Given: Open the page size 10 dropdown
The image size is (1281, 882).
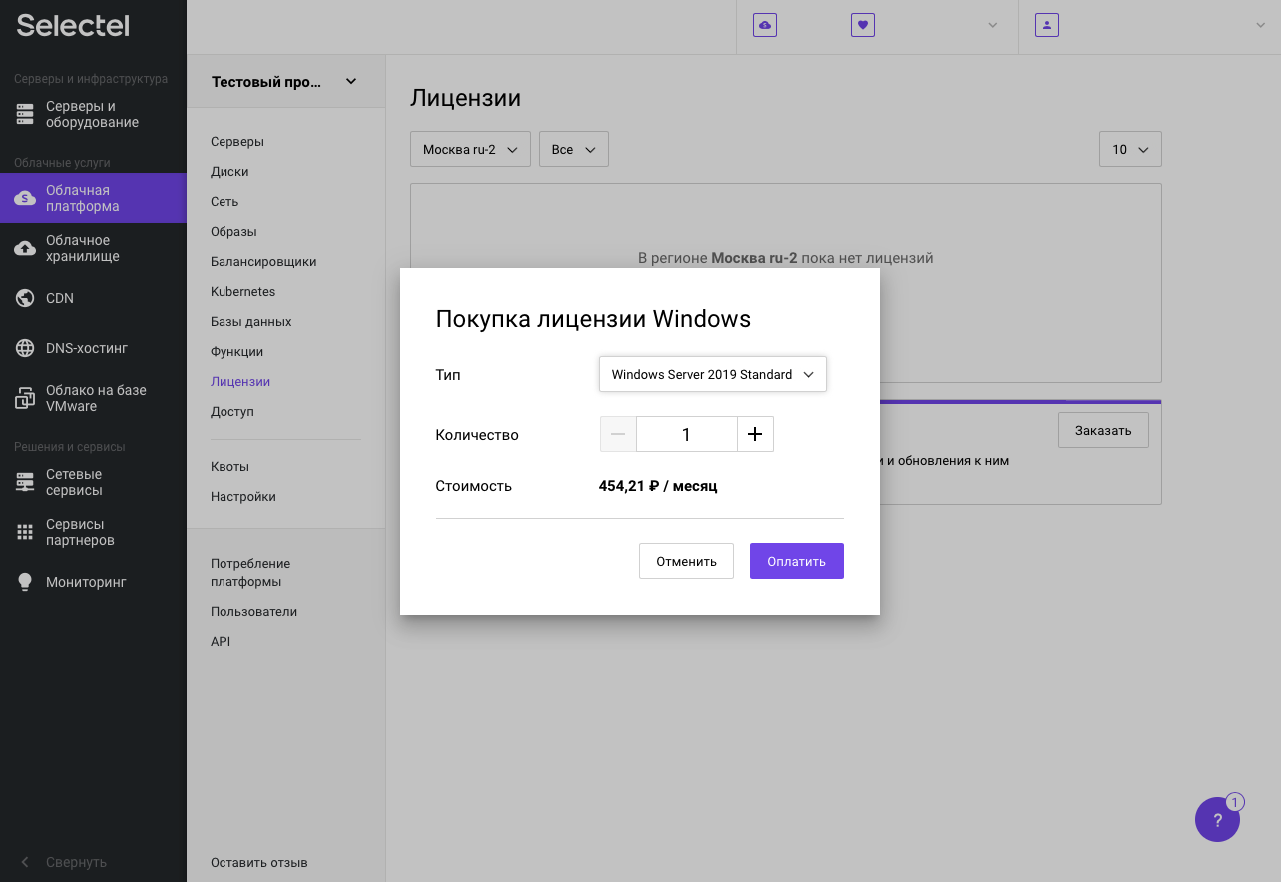Looking at the screenshot, I should tap(1130, 149).
